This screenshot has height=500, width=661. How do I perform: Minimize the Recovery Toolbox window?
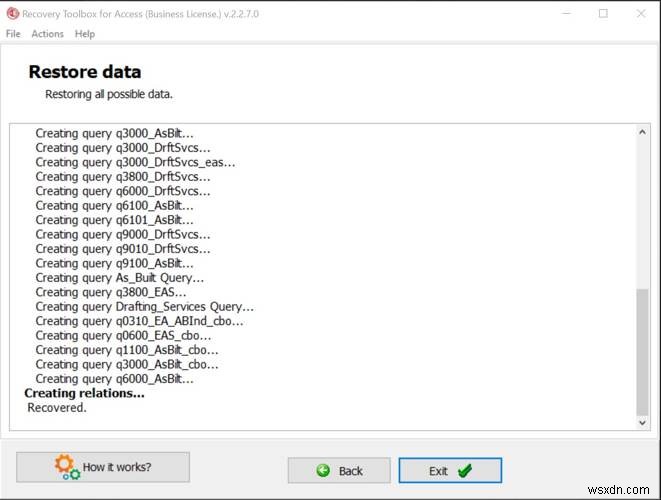click(x=566, y=13)
